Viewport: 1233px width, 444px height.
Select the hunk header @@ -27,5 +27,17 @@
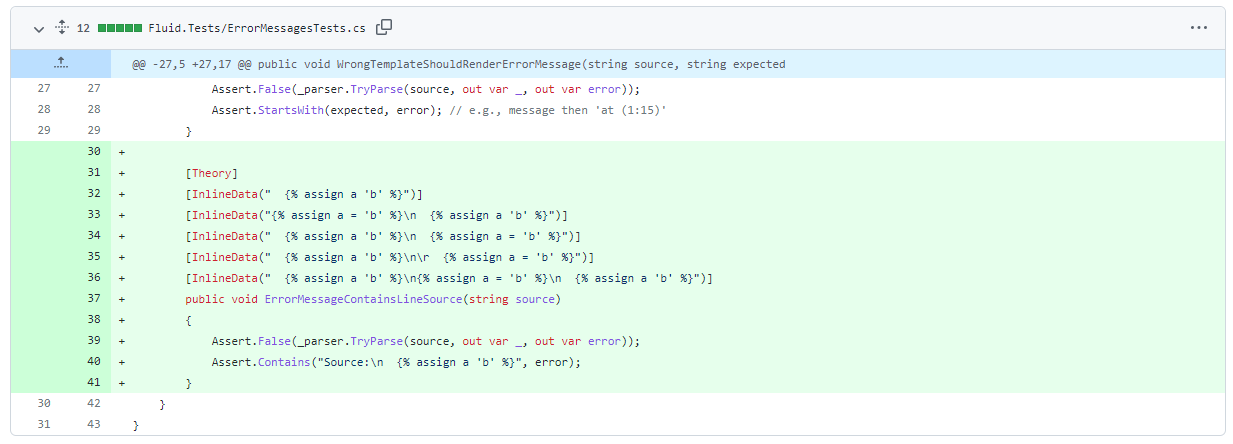coord(458,64)
